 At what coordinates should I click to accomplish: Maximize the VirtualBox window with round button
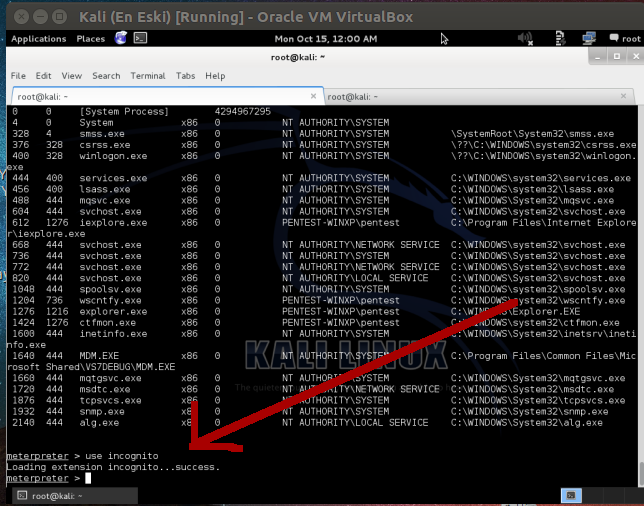click(59, 17)
